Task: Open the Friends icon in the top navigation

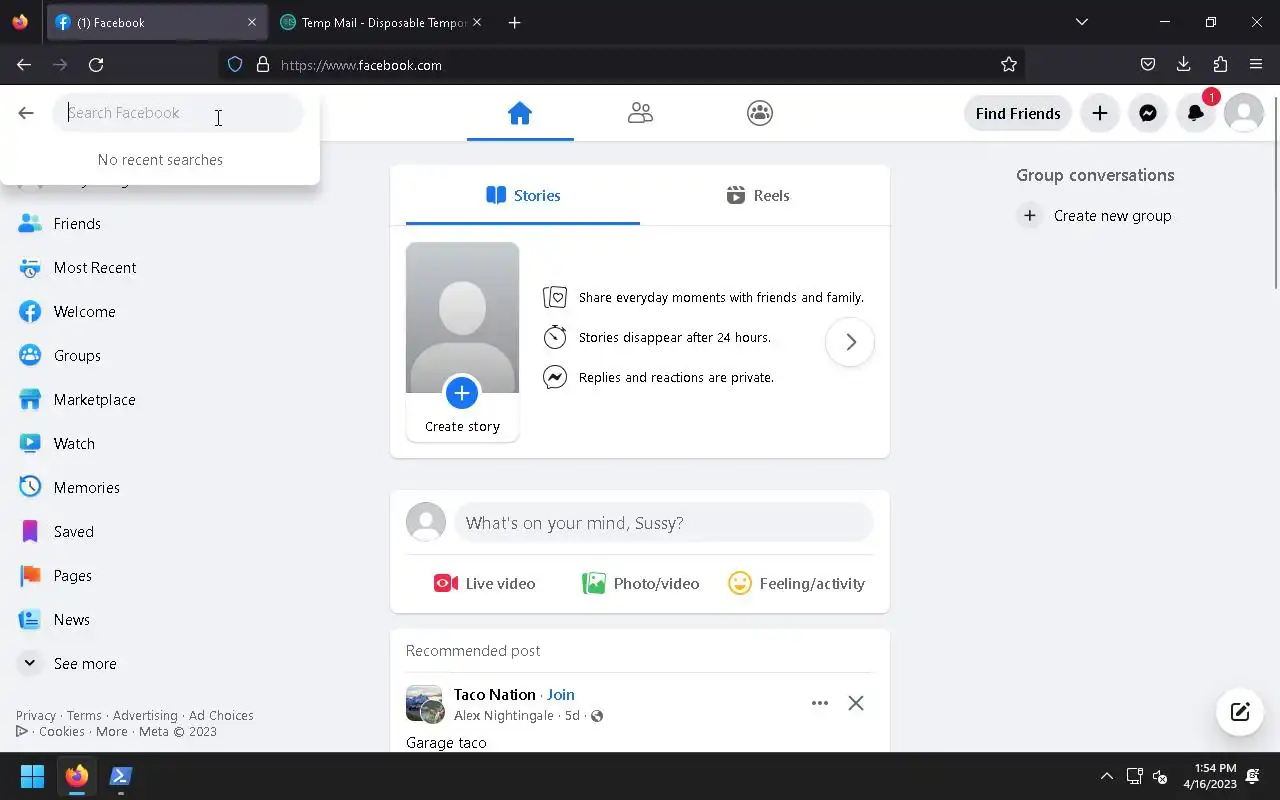Action: 640,113
